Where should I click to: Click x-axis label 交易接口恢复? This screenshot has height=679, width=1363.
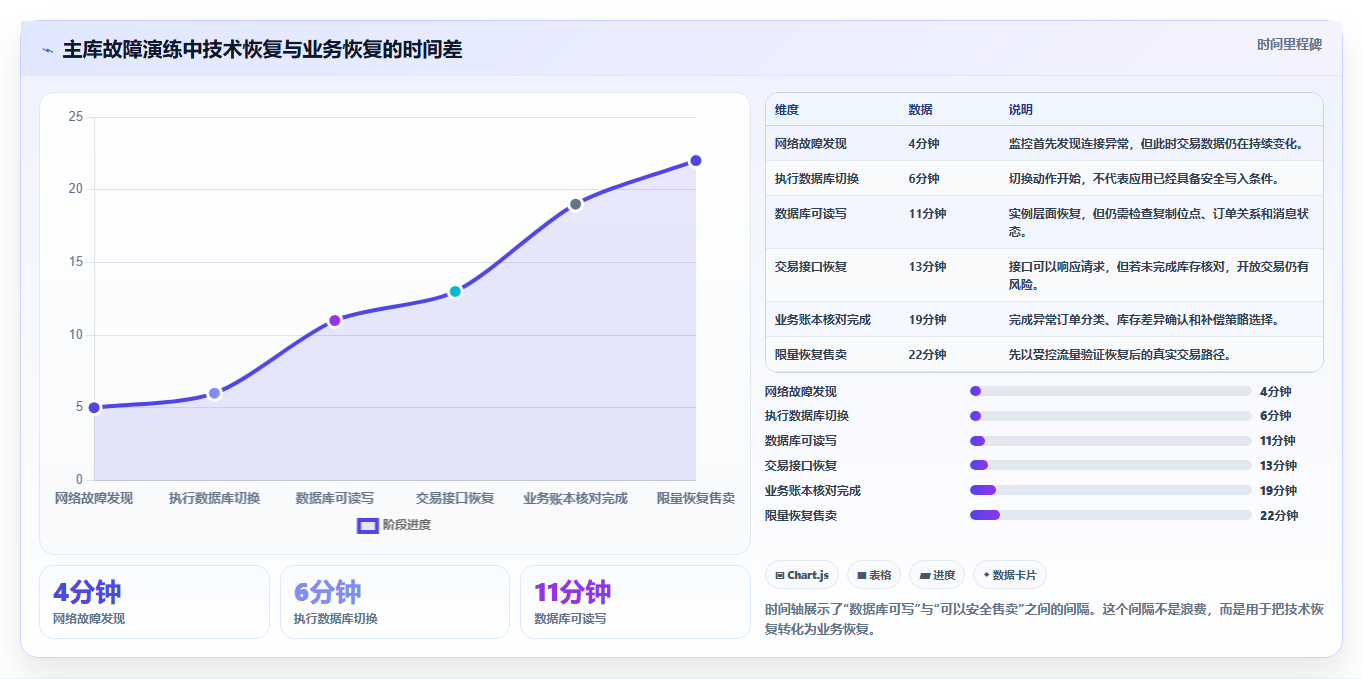point(455,498)
